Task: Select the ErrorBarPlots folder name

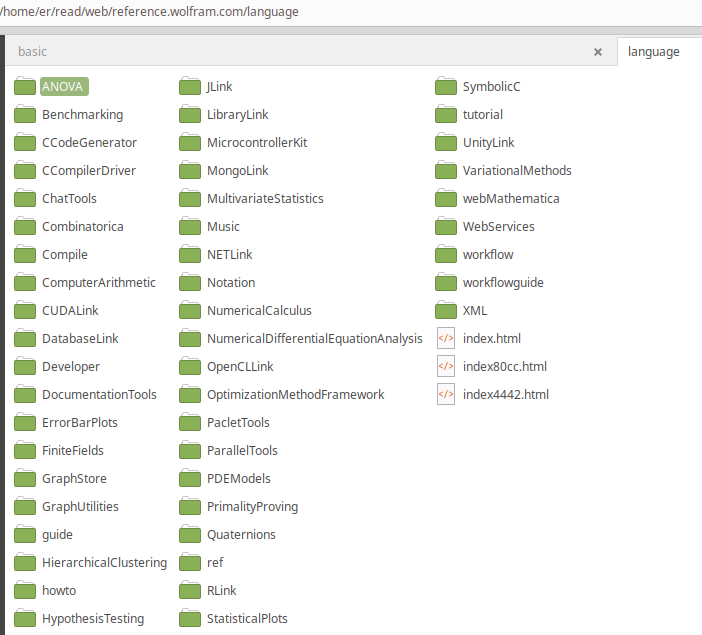Action: (80, 422)
